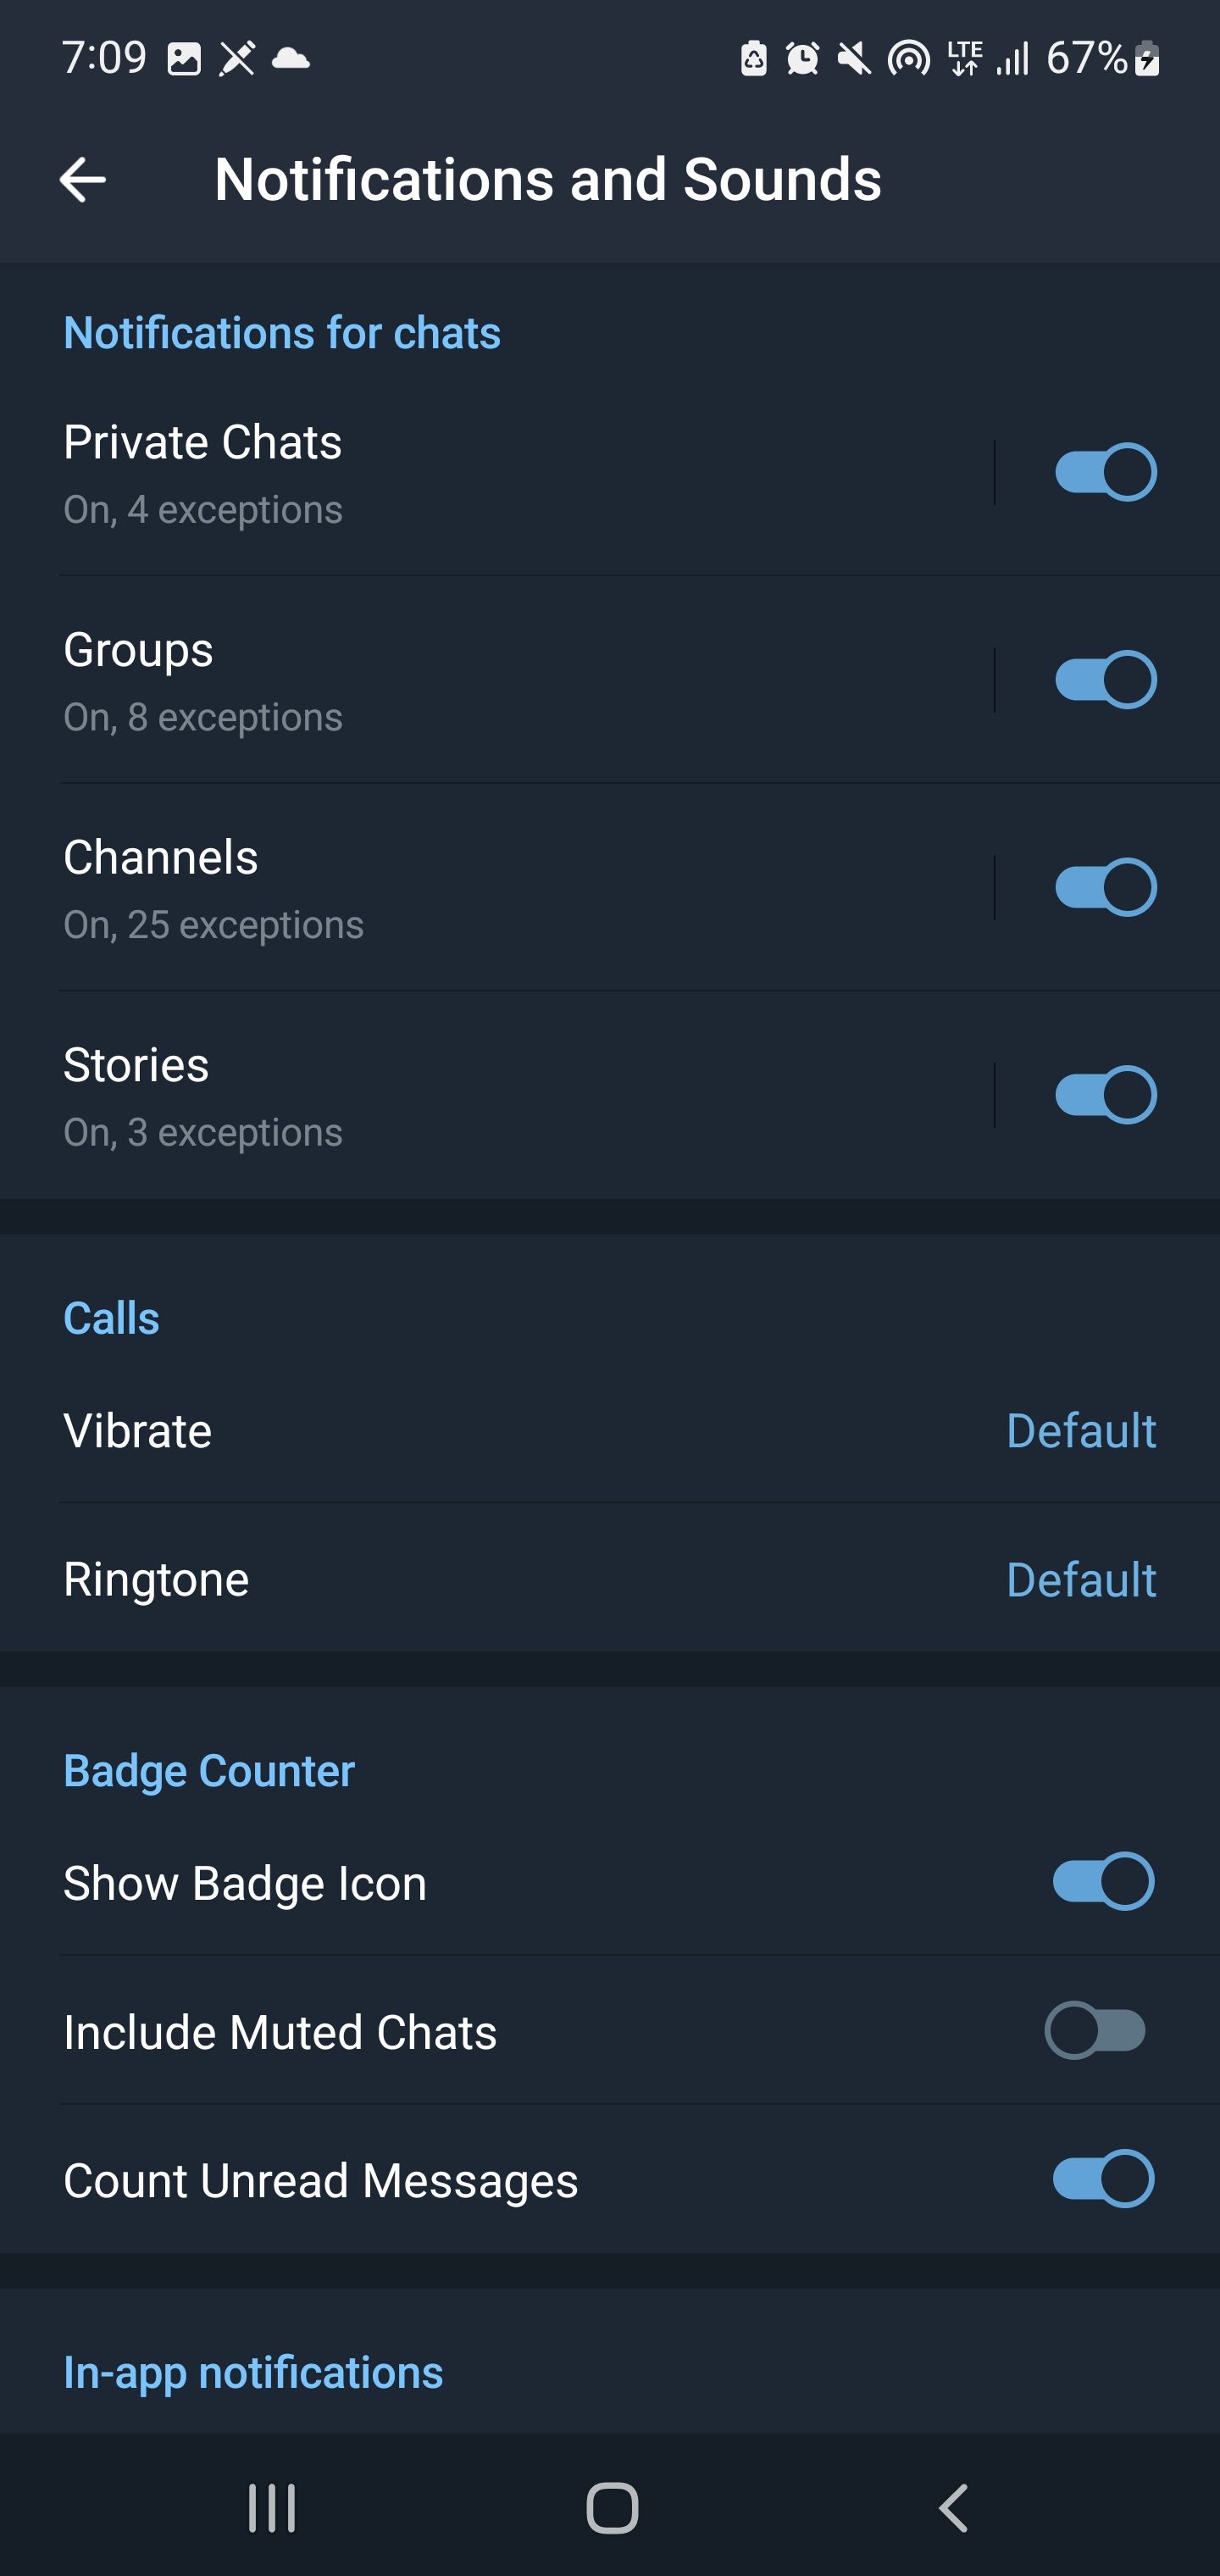This screenshot has width=1220, height=2576.
Task: Tap the battery indicator icon
Action: [x=1148, y=59]
